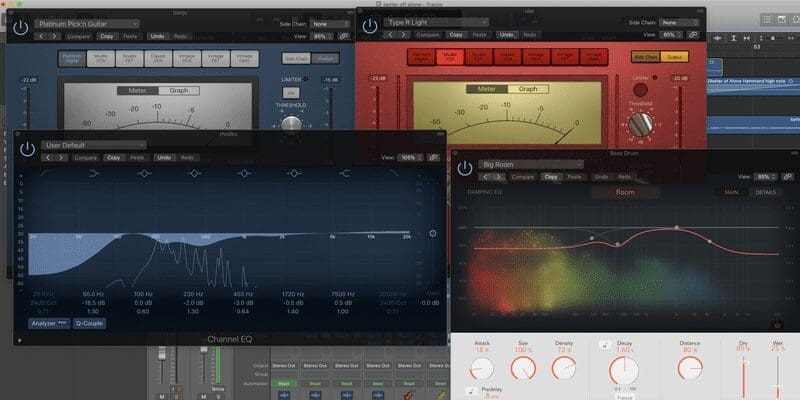This screenshot has width=800, height=400.
Task: Open Side Chain None menu in uke compressor
Action: [x=680, y=22]
